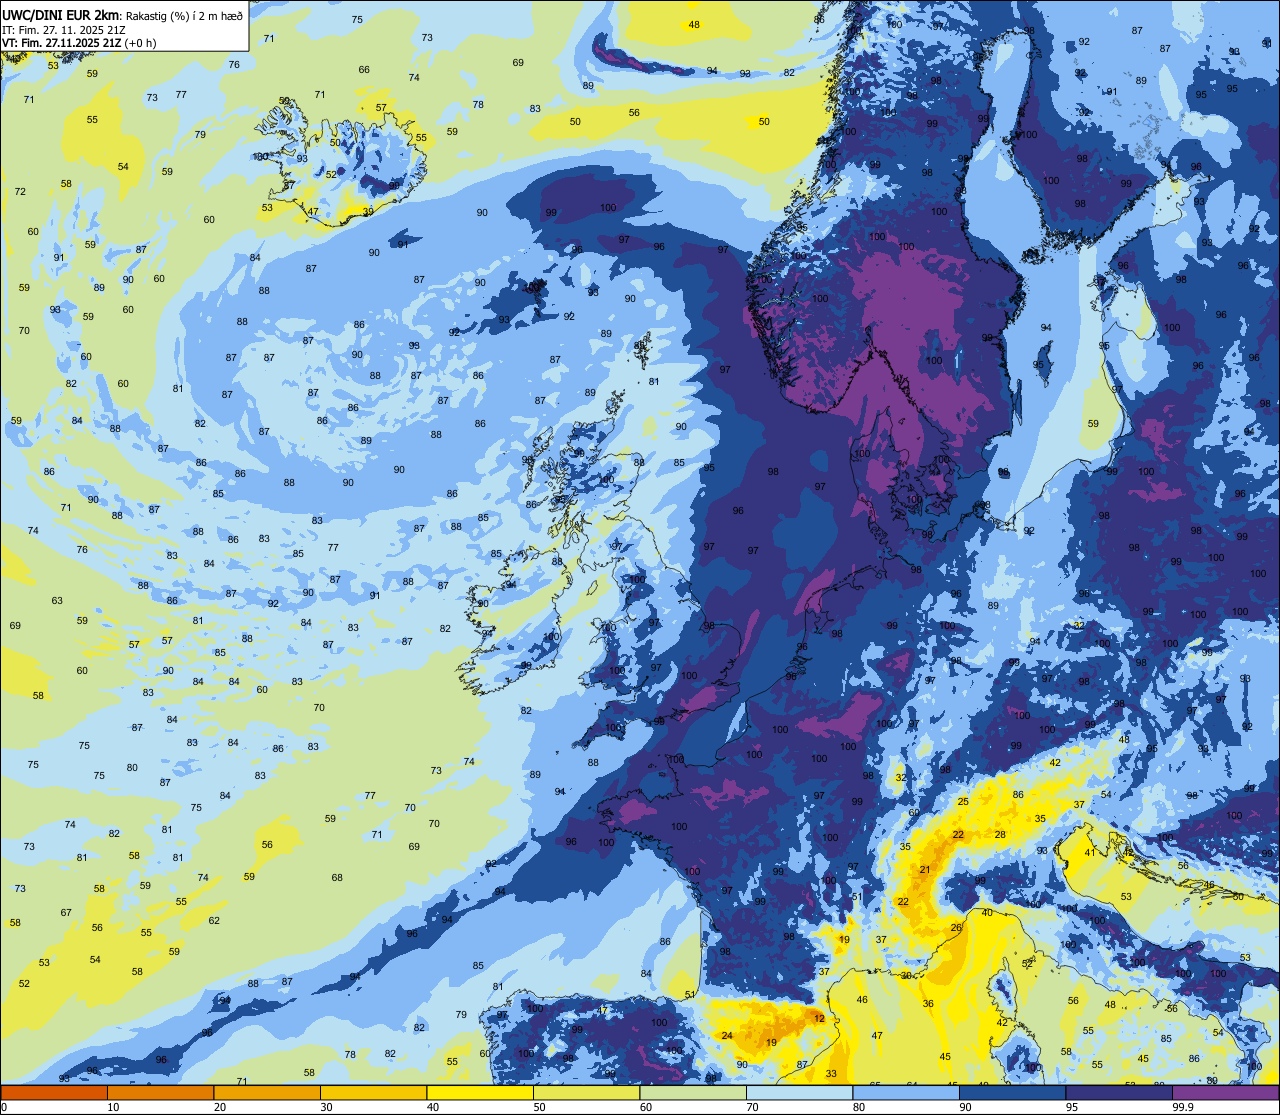Pick the legend swatch below 10 percent

(x=54, y=1092)
